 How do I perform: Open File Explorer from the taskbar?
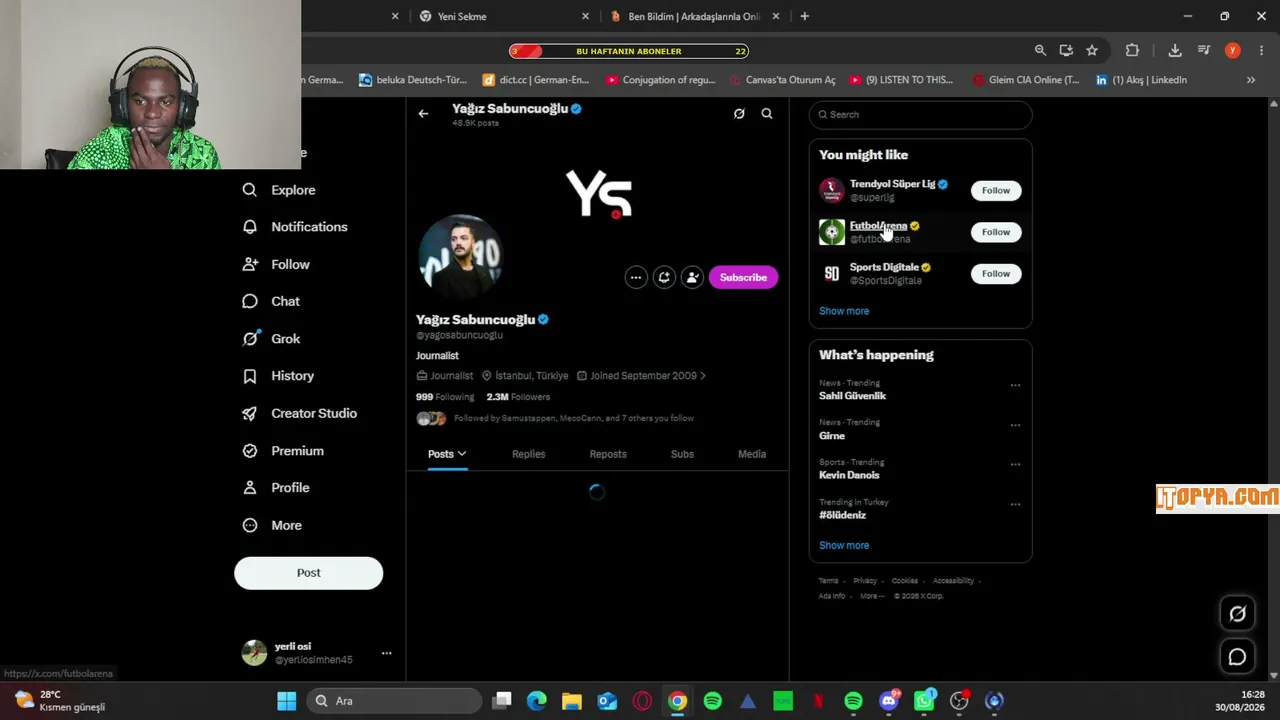pos(572,701)
